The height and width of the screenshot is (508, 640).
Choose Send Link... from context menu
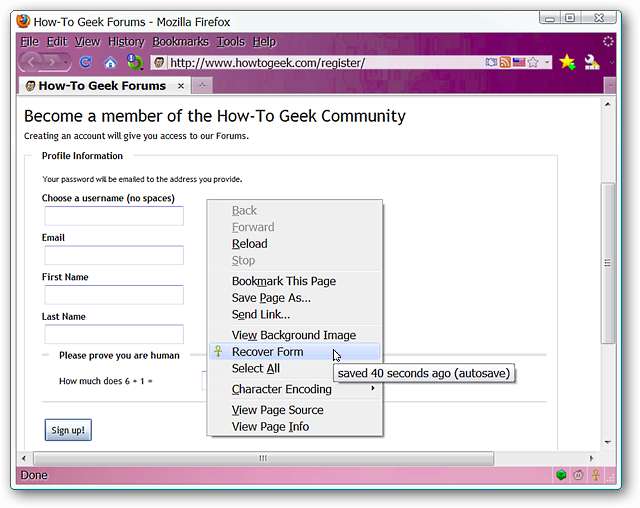pyautogui.click(x=295, y=315)
